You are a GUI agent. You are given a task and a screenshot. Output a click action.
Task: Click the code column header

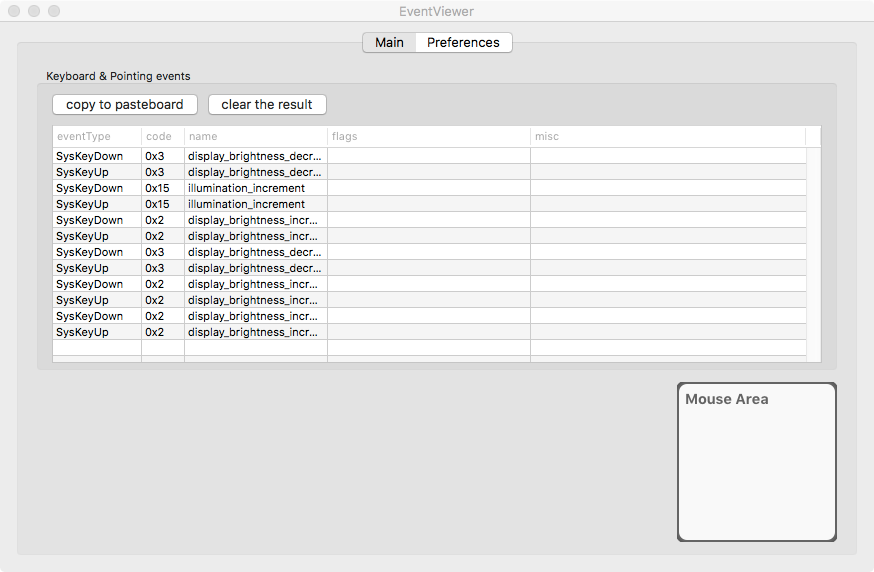tap(162, 136)
